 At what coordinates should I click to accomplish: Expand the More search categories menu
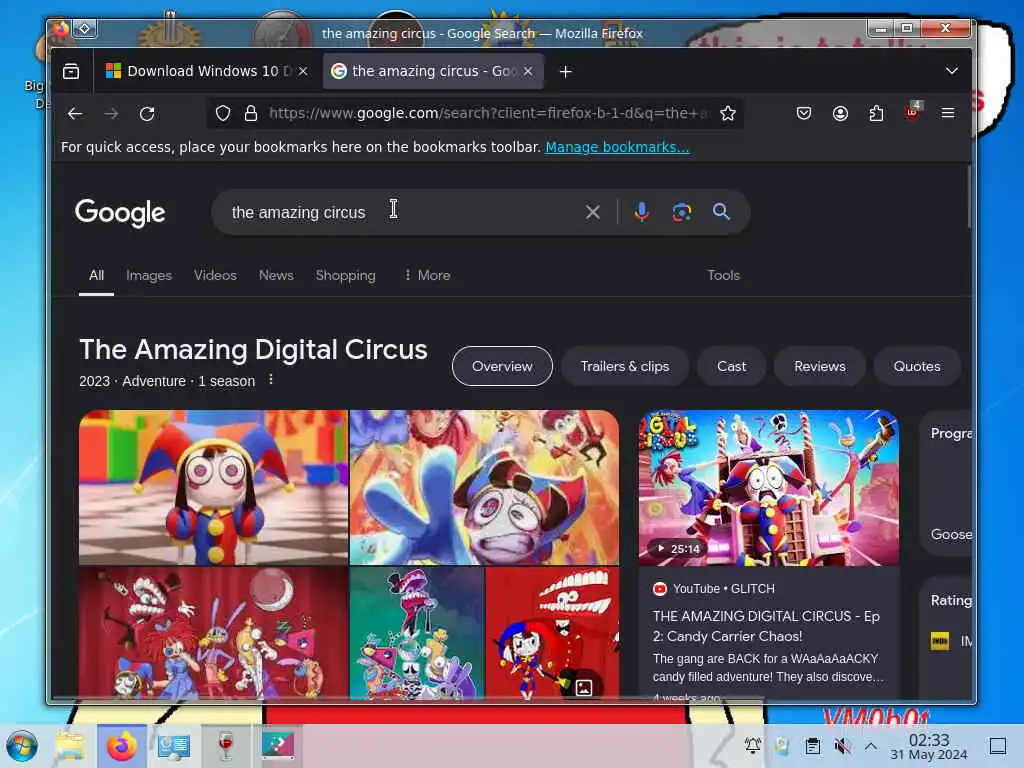pos(427,276)
